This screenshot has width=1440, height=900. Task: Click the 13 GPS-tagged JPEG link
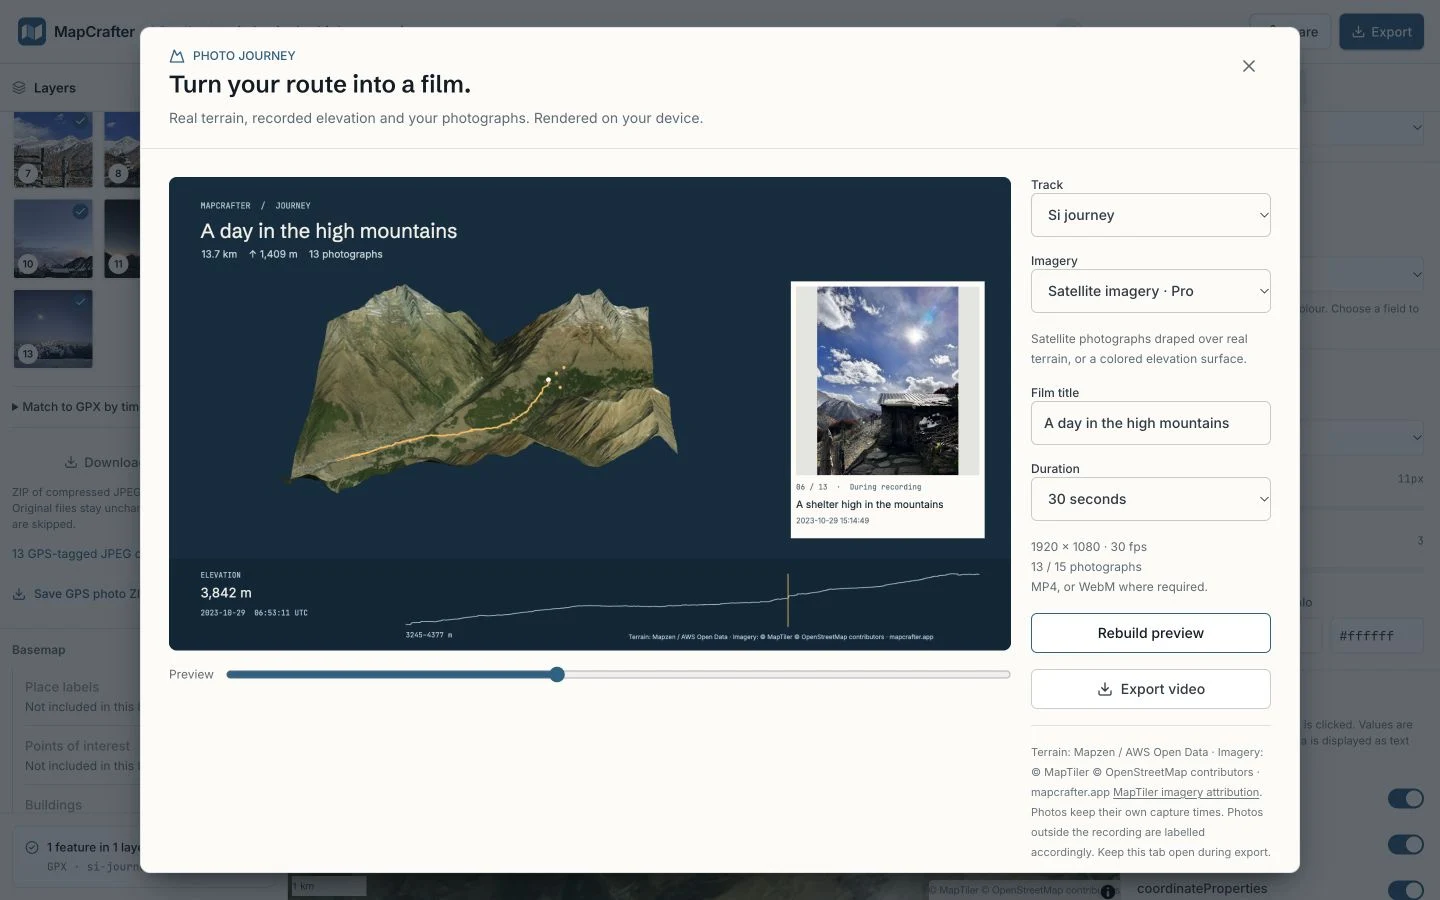pyautogui.click(x=76, y=553)
